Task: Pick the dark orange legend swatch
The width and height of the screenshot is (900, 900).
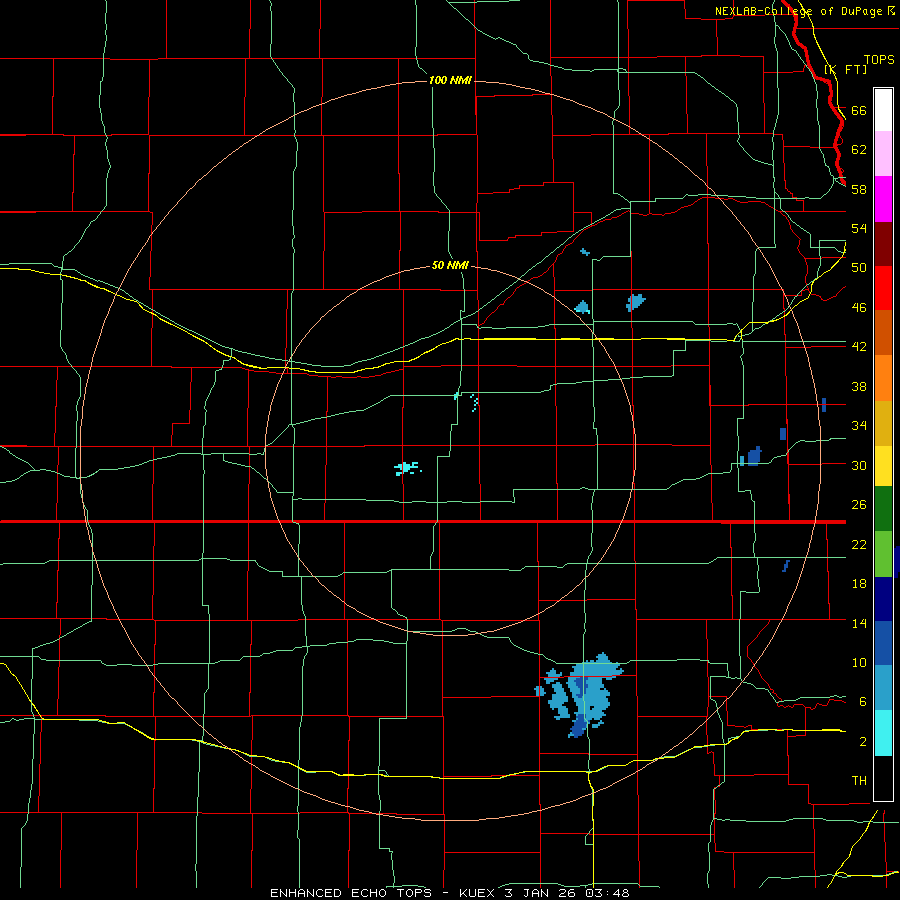Action: pyautogui.click(x=883, y=333)
